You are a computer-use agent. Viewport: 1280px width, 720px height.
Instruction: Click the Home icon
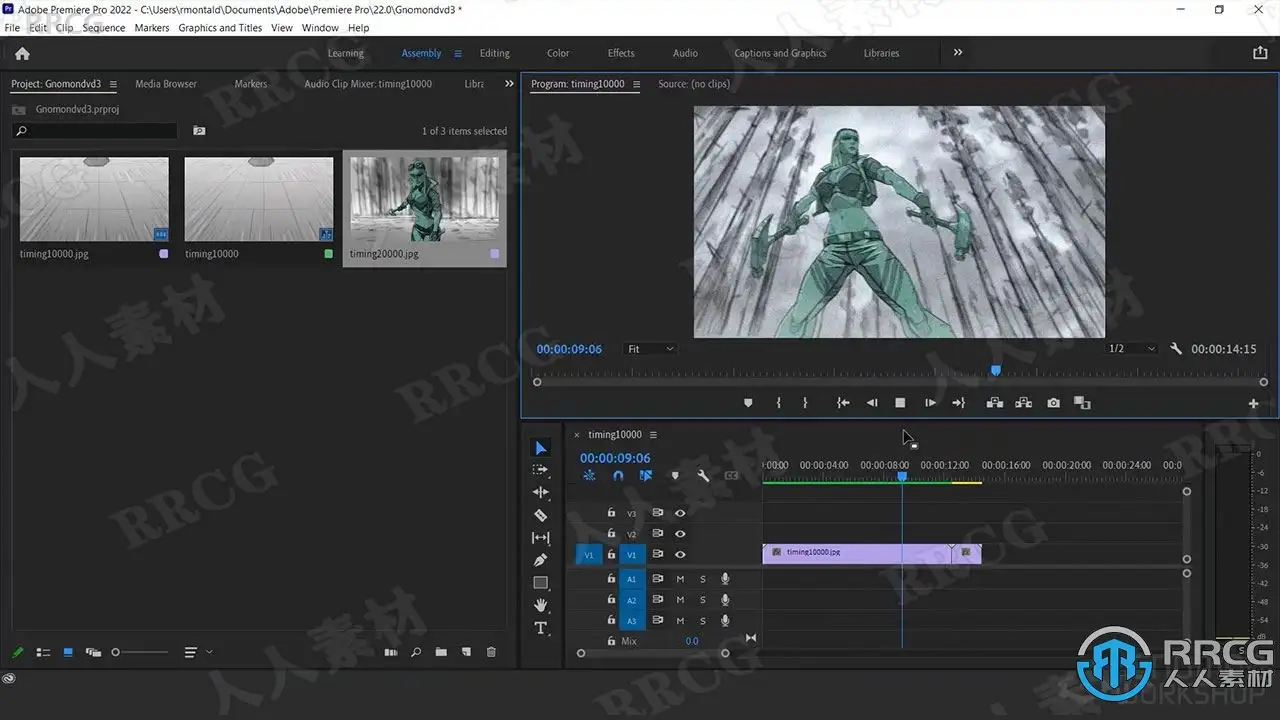(x=22, y=53)
